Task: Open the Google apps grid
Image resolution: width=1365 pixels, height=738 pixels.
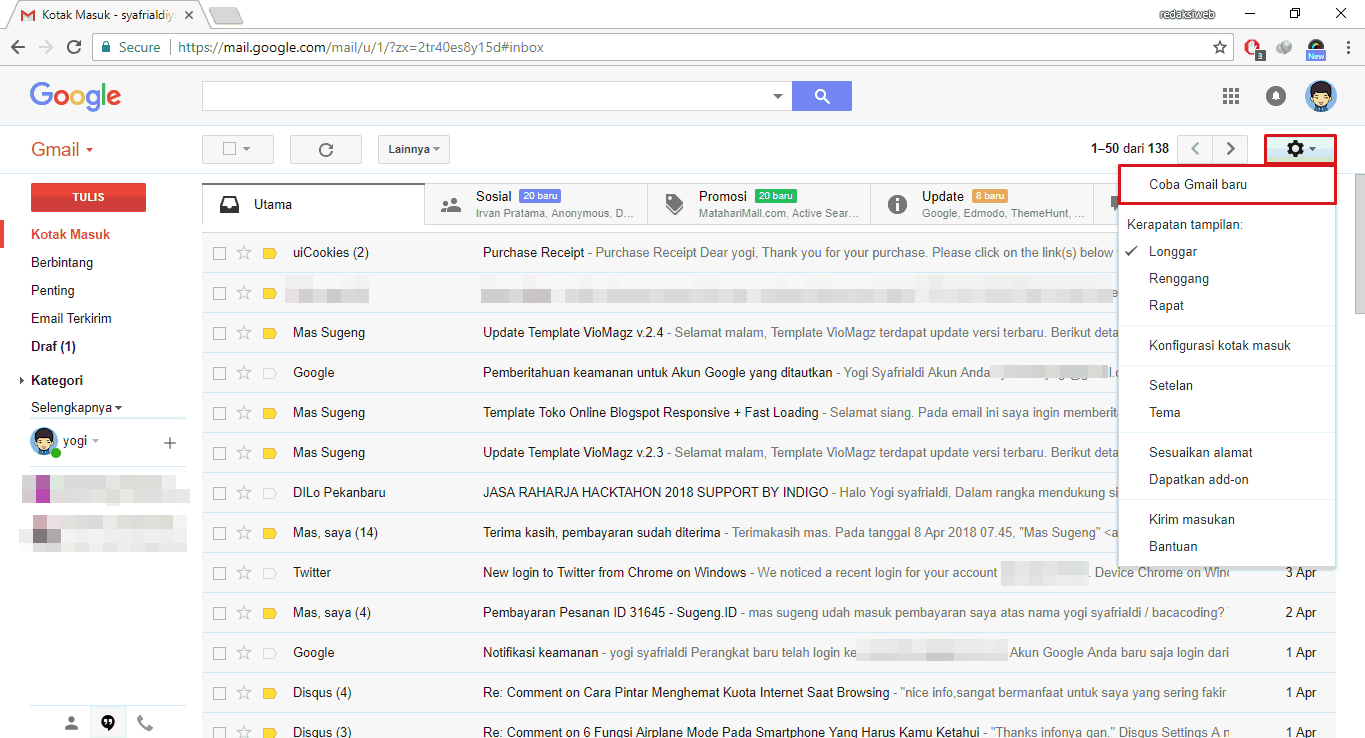Action: [x=1231, y=96]
